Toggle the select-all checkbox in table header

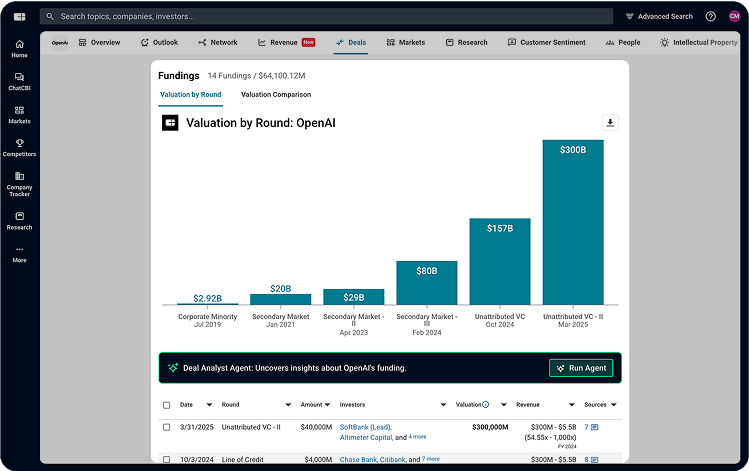pos(166,405)
